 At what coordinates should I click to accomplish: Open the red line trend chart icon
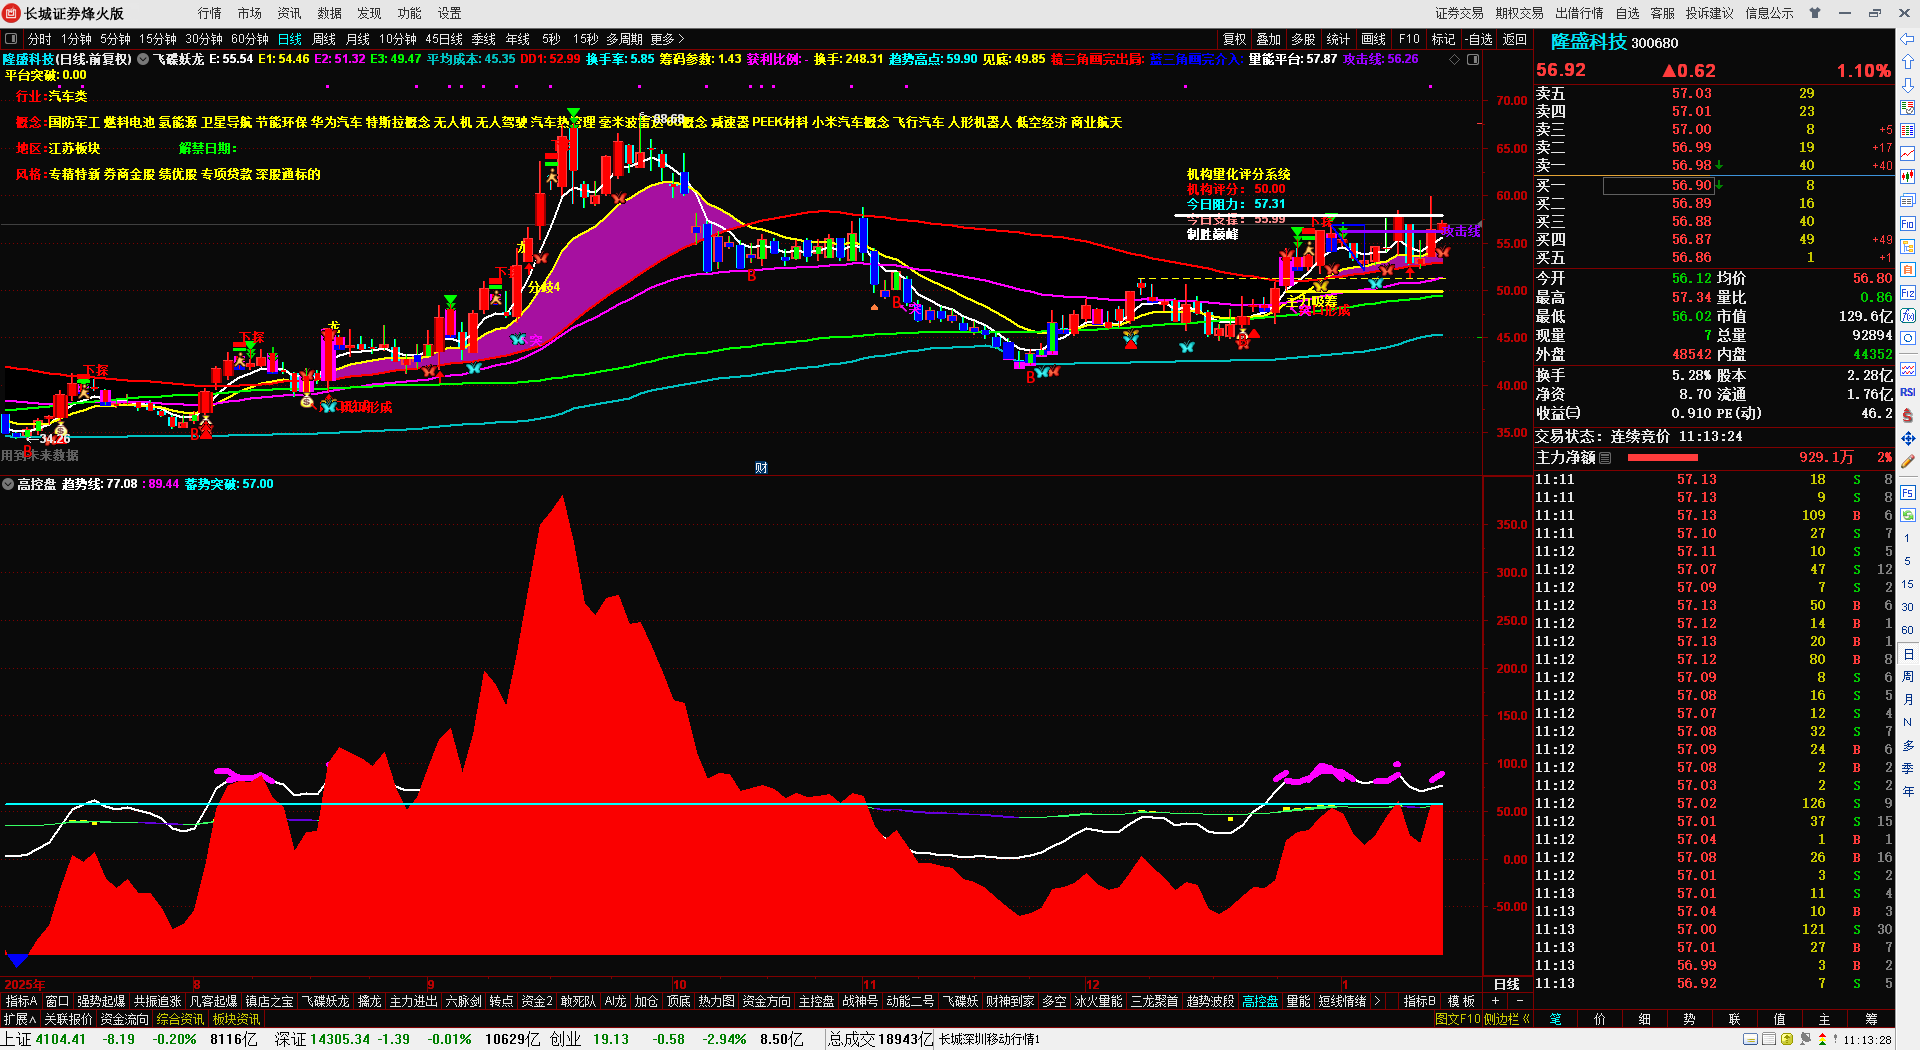1907,153
